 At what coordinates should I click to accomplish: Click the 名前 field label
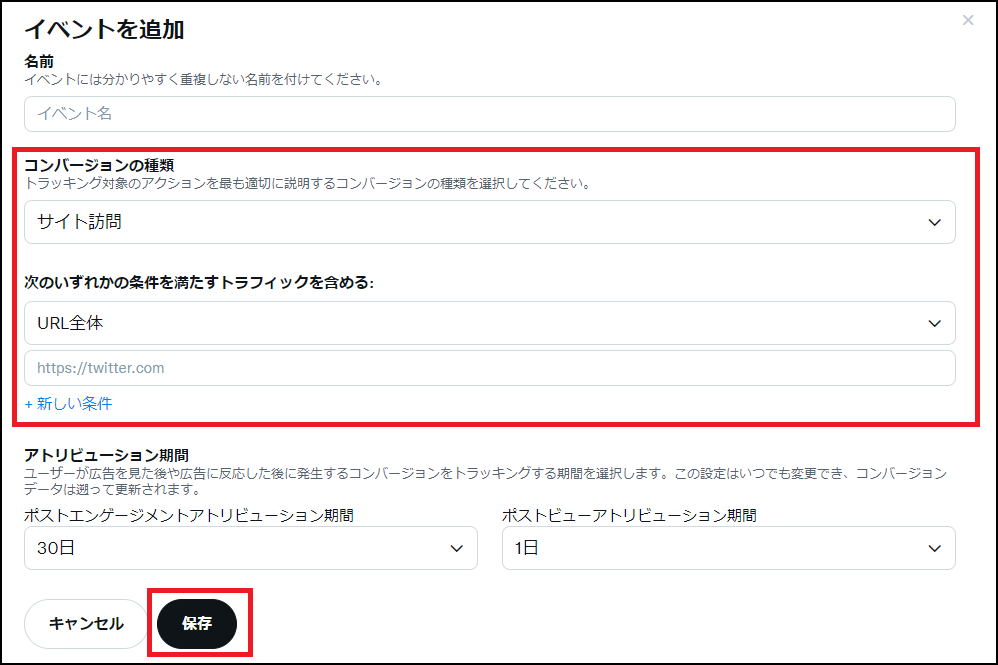pyautogui.click(x=39, y=62)
